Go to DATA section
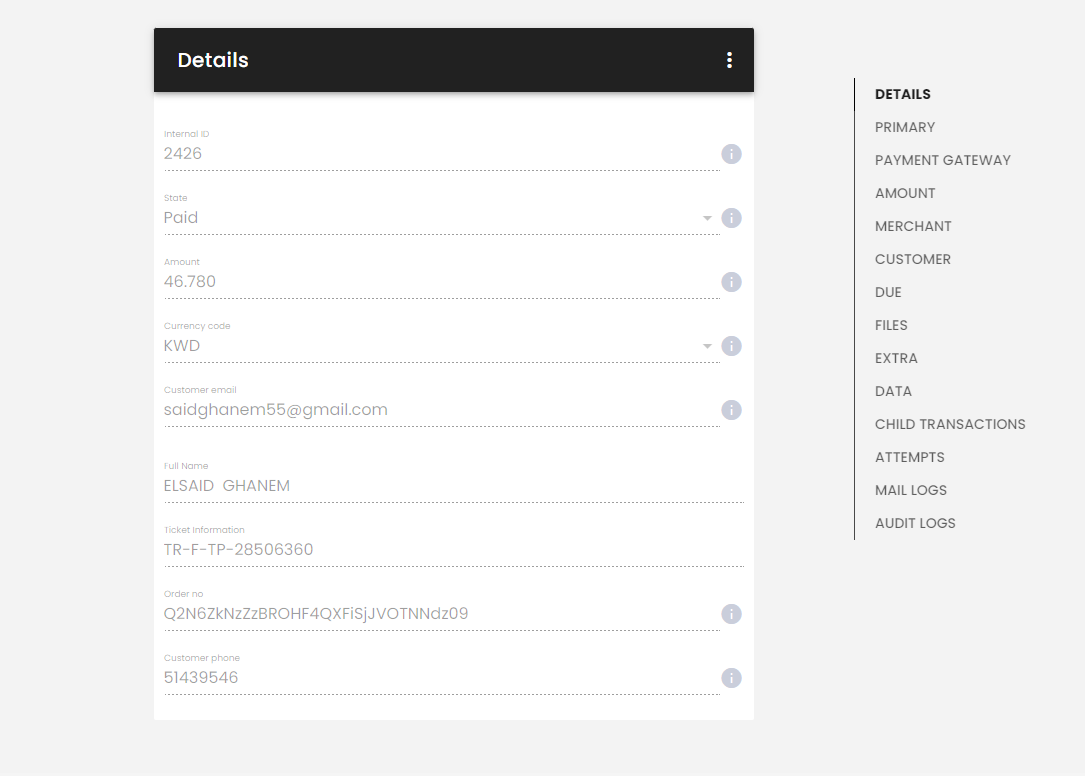Viewport: 1085px width, 776px height. (893, 391)
